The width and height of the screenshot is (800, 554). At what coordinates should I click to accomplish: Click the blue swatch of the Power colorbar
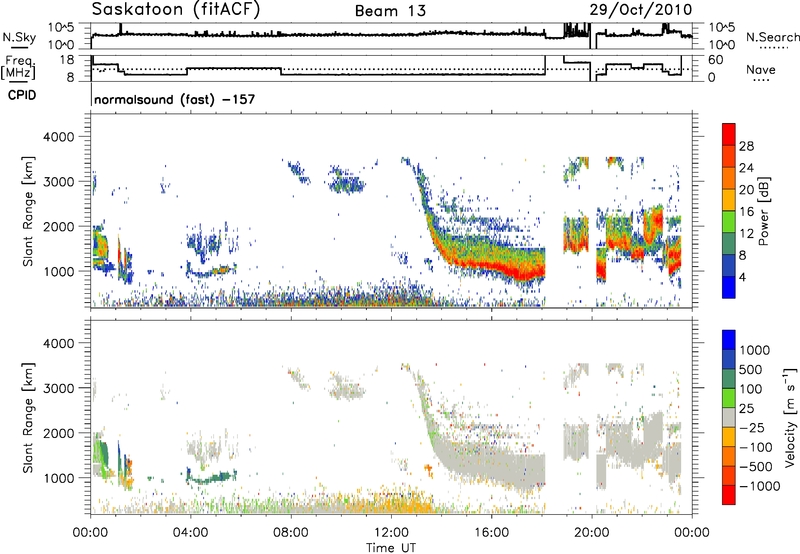(729, 287)
